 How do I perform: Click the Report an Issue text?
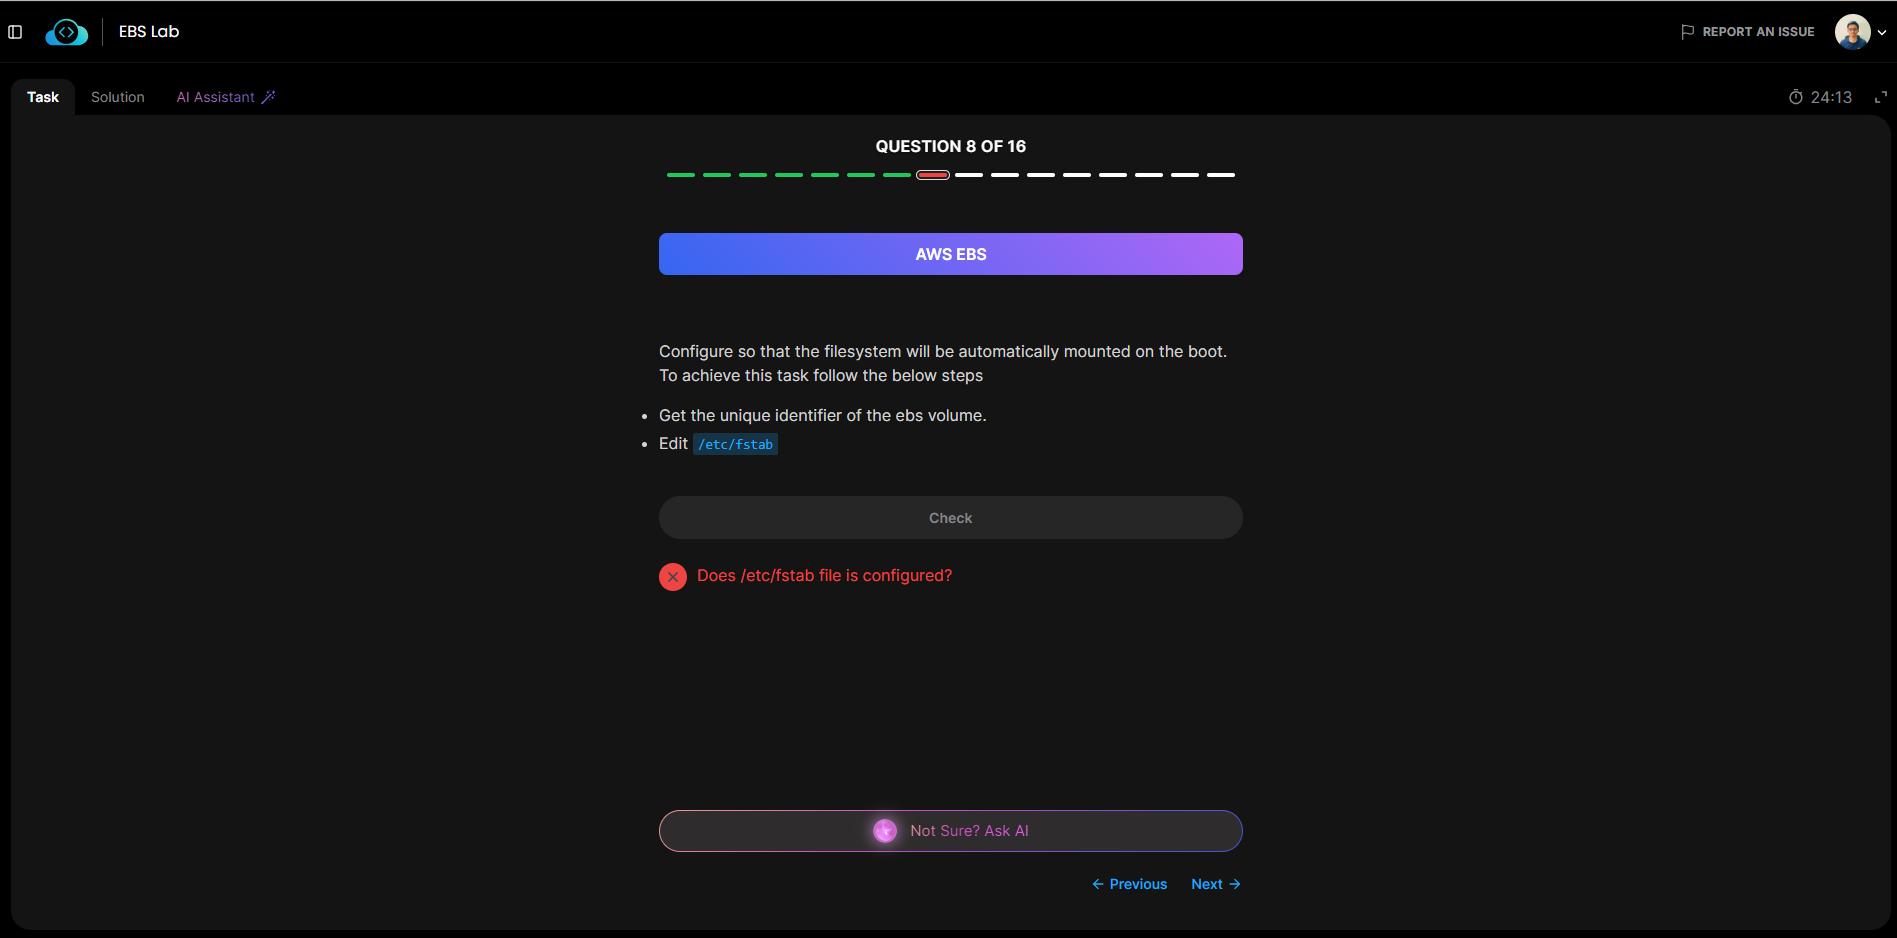1759,32
